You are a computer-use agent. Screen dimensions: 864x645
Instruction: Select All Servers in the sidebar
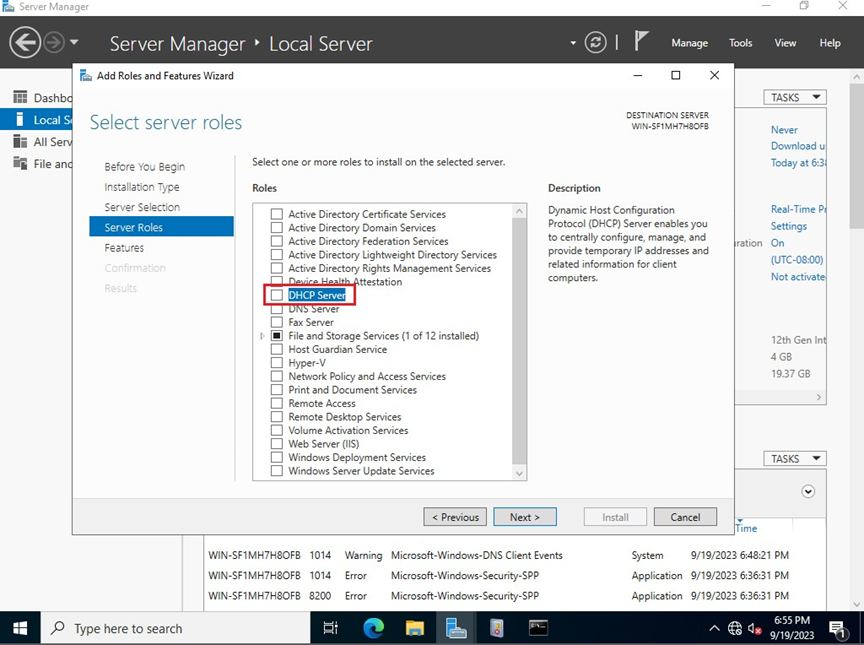coord(36,142)
